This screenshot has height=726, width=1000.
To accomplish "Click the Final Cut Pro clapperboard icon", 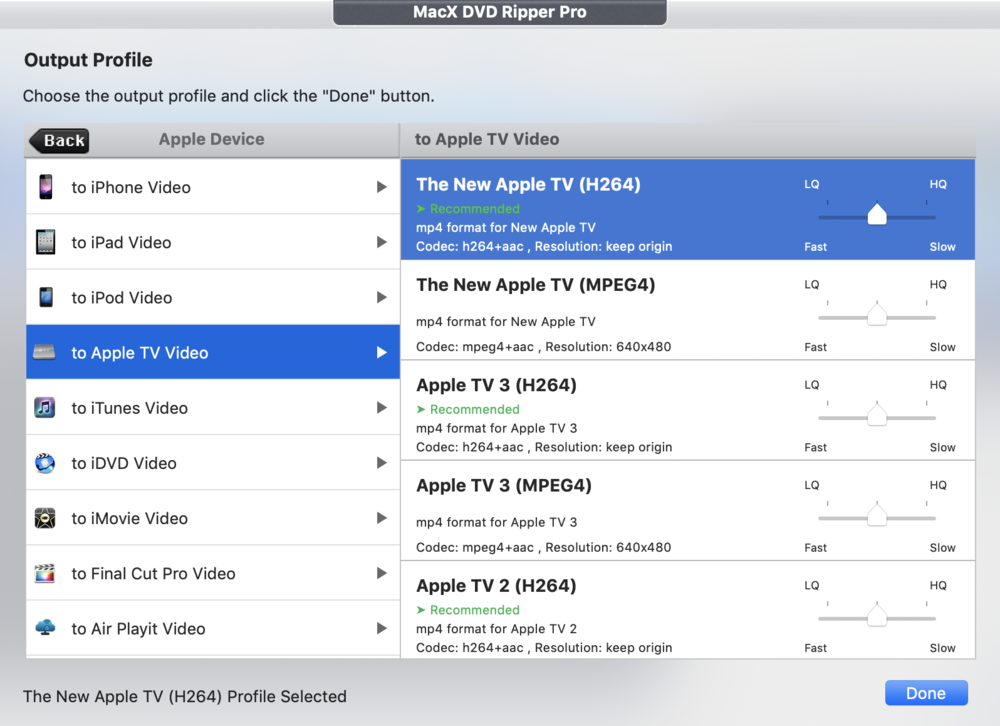I will (45, 574).
